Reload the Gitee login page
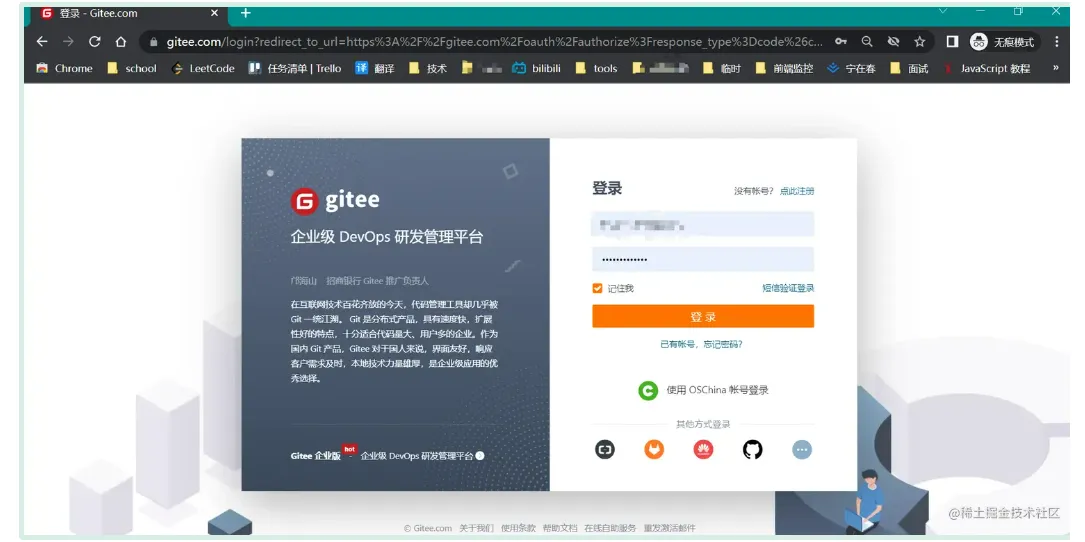The width and height of the screenshot is (1085, 542). [x=95, y=42]
